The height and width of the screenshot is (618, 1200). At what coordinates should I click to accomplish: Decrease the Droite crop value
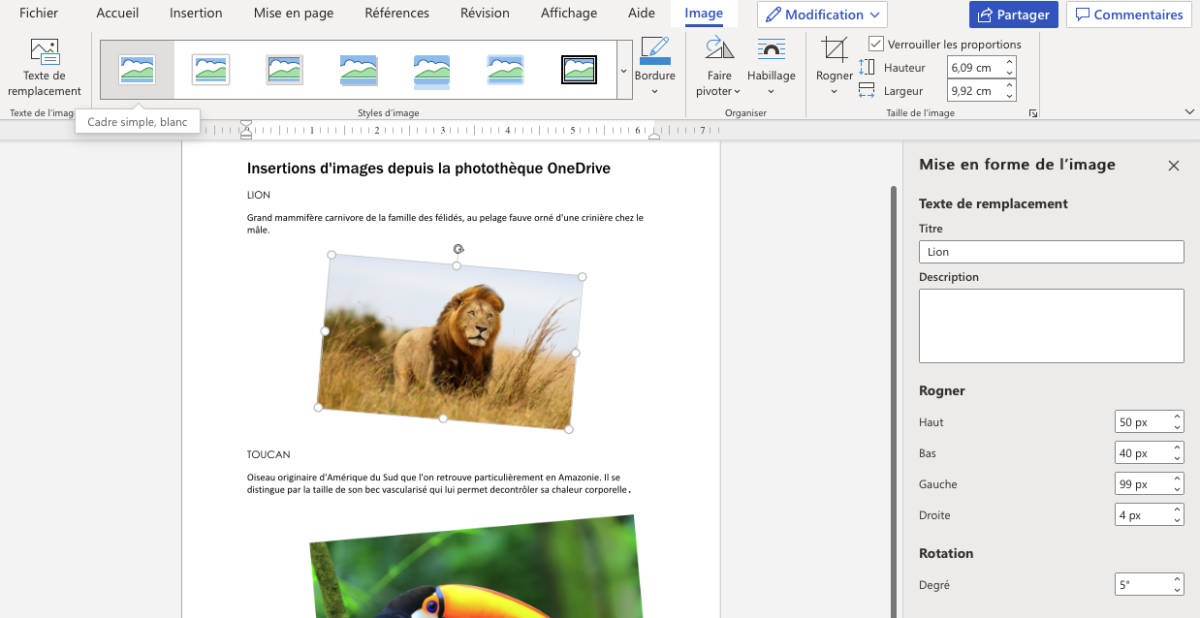(1178, 521)
